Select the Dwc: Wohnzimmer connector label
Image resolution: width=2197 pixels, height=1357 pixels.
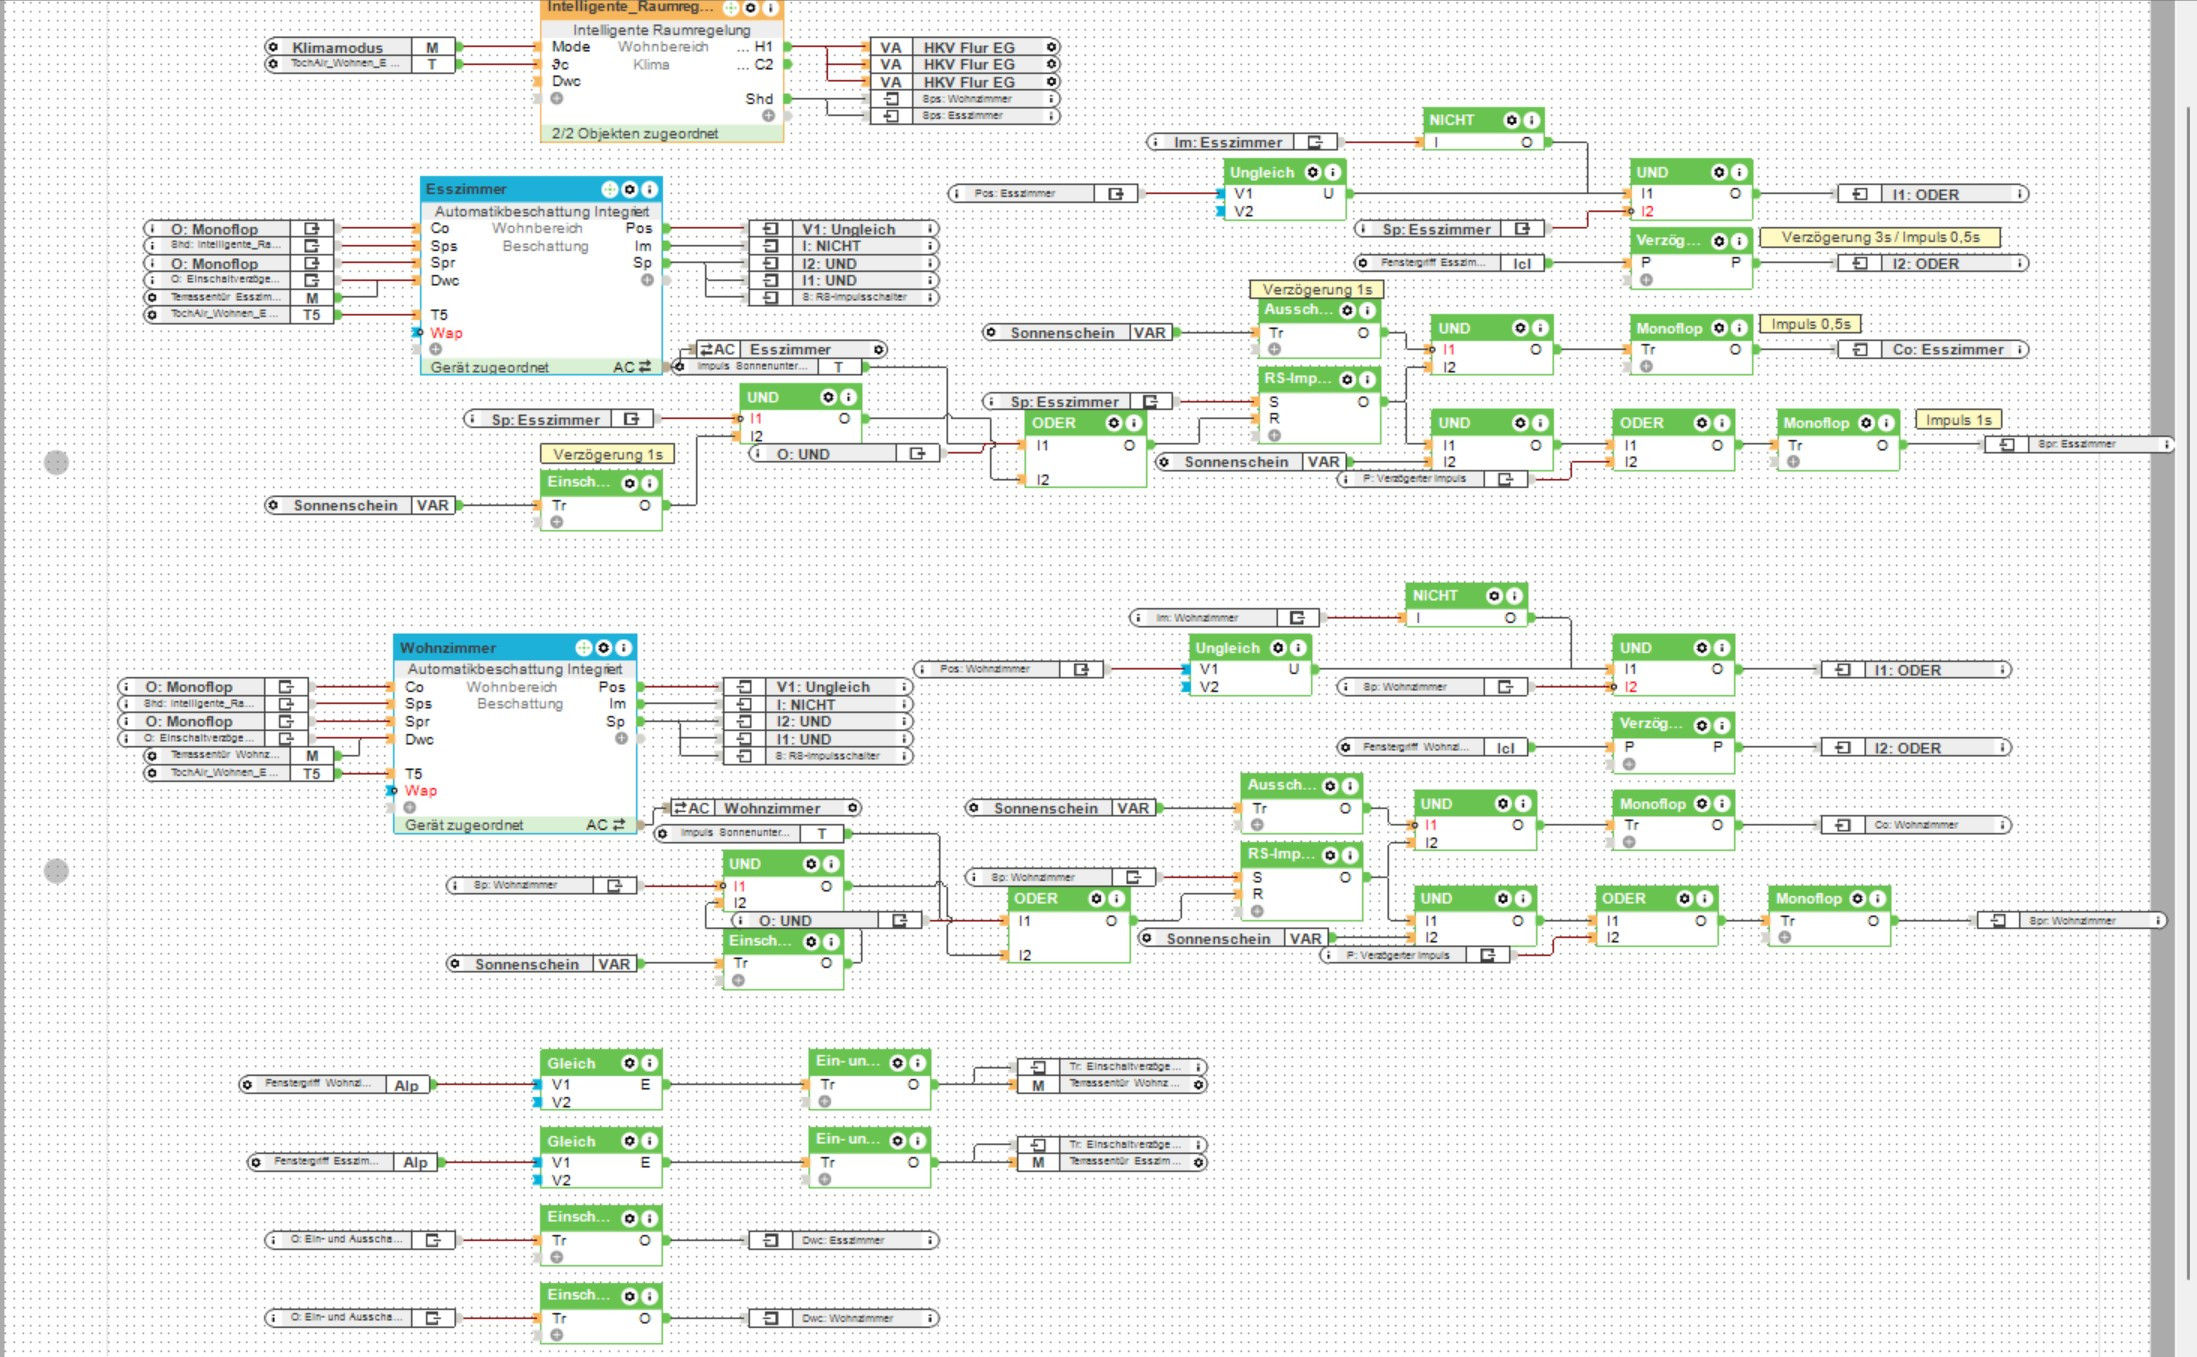tap(848, 1318)
